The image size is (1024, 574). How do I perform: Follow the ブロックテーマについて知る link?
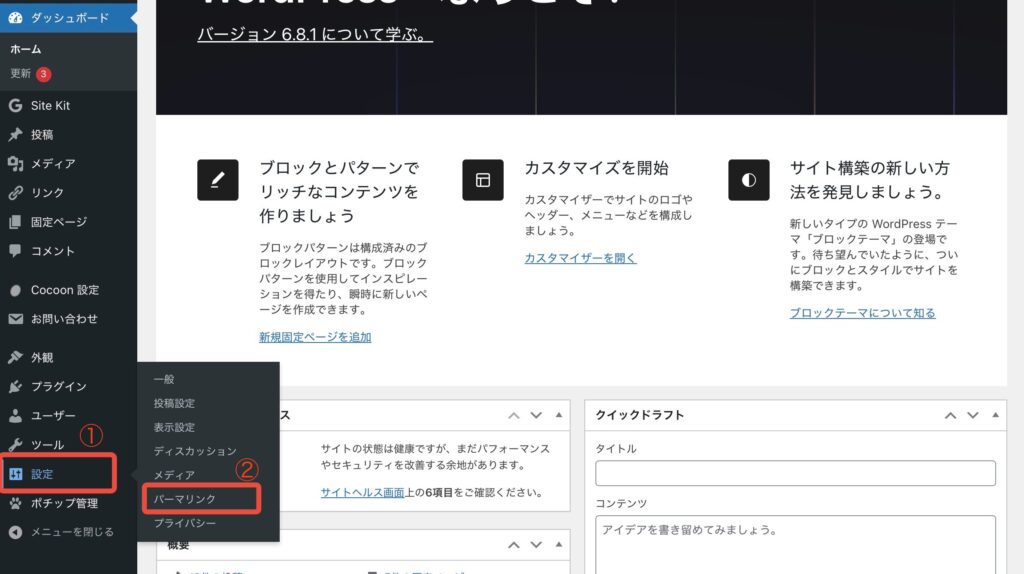(863, 313)
